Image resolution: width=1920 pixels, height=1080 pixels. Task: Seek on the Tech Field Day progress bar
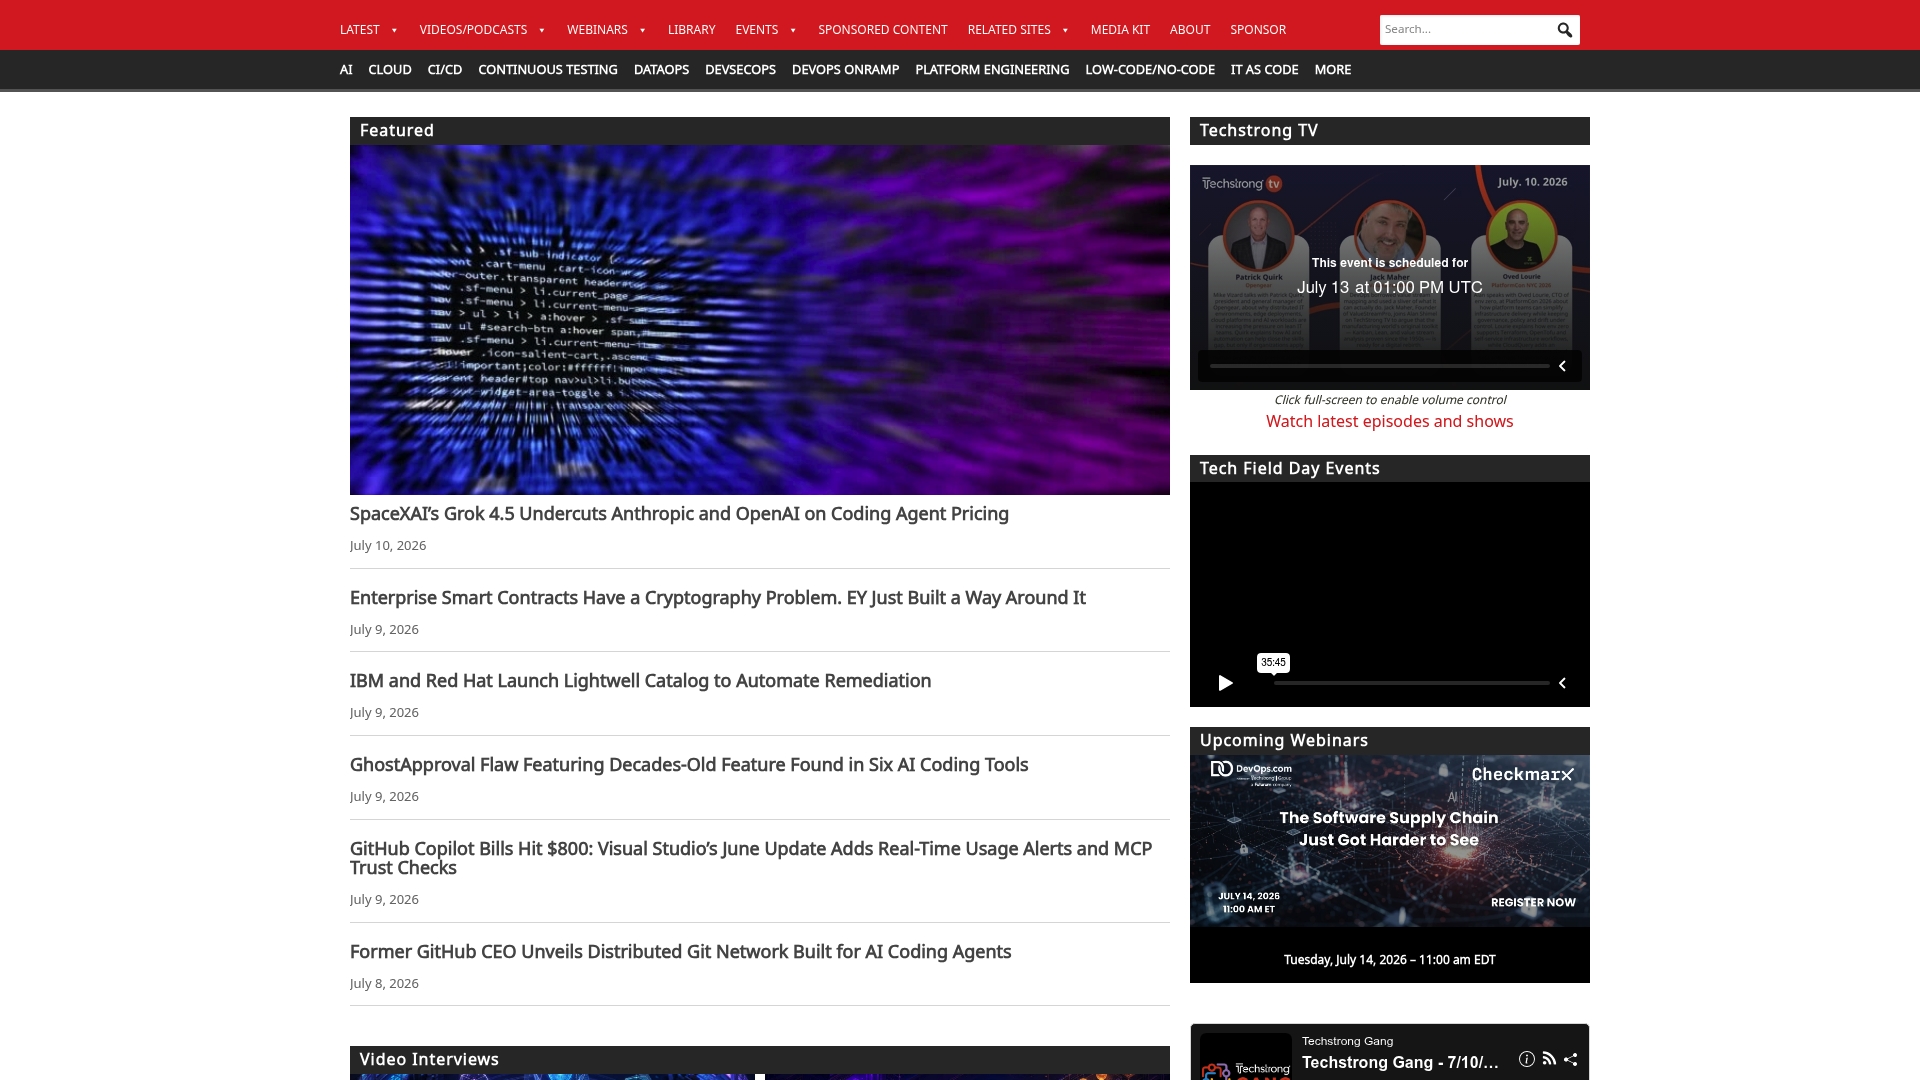click(1411, 683)
